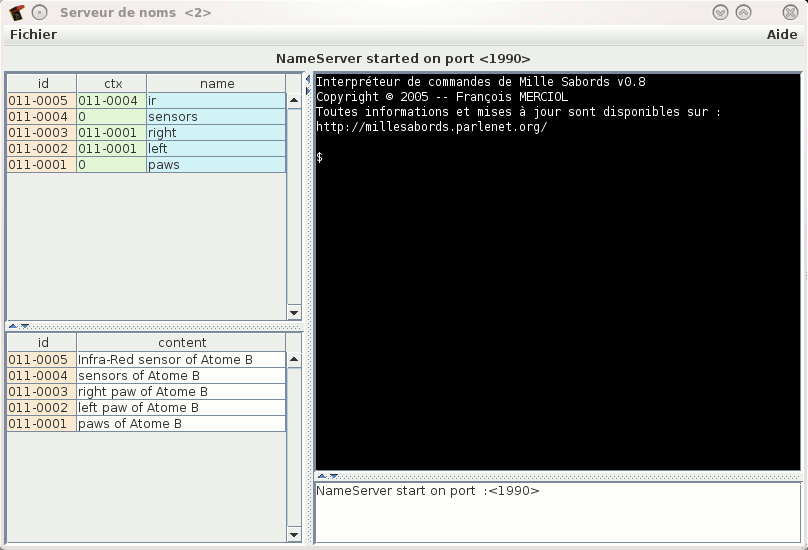
Task: Select the 'sensors' name cell
Action: [x=216, y=116]
